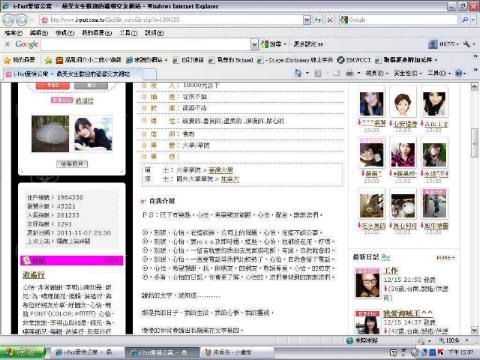Close the Google toolbar with X

[7, 44]
